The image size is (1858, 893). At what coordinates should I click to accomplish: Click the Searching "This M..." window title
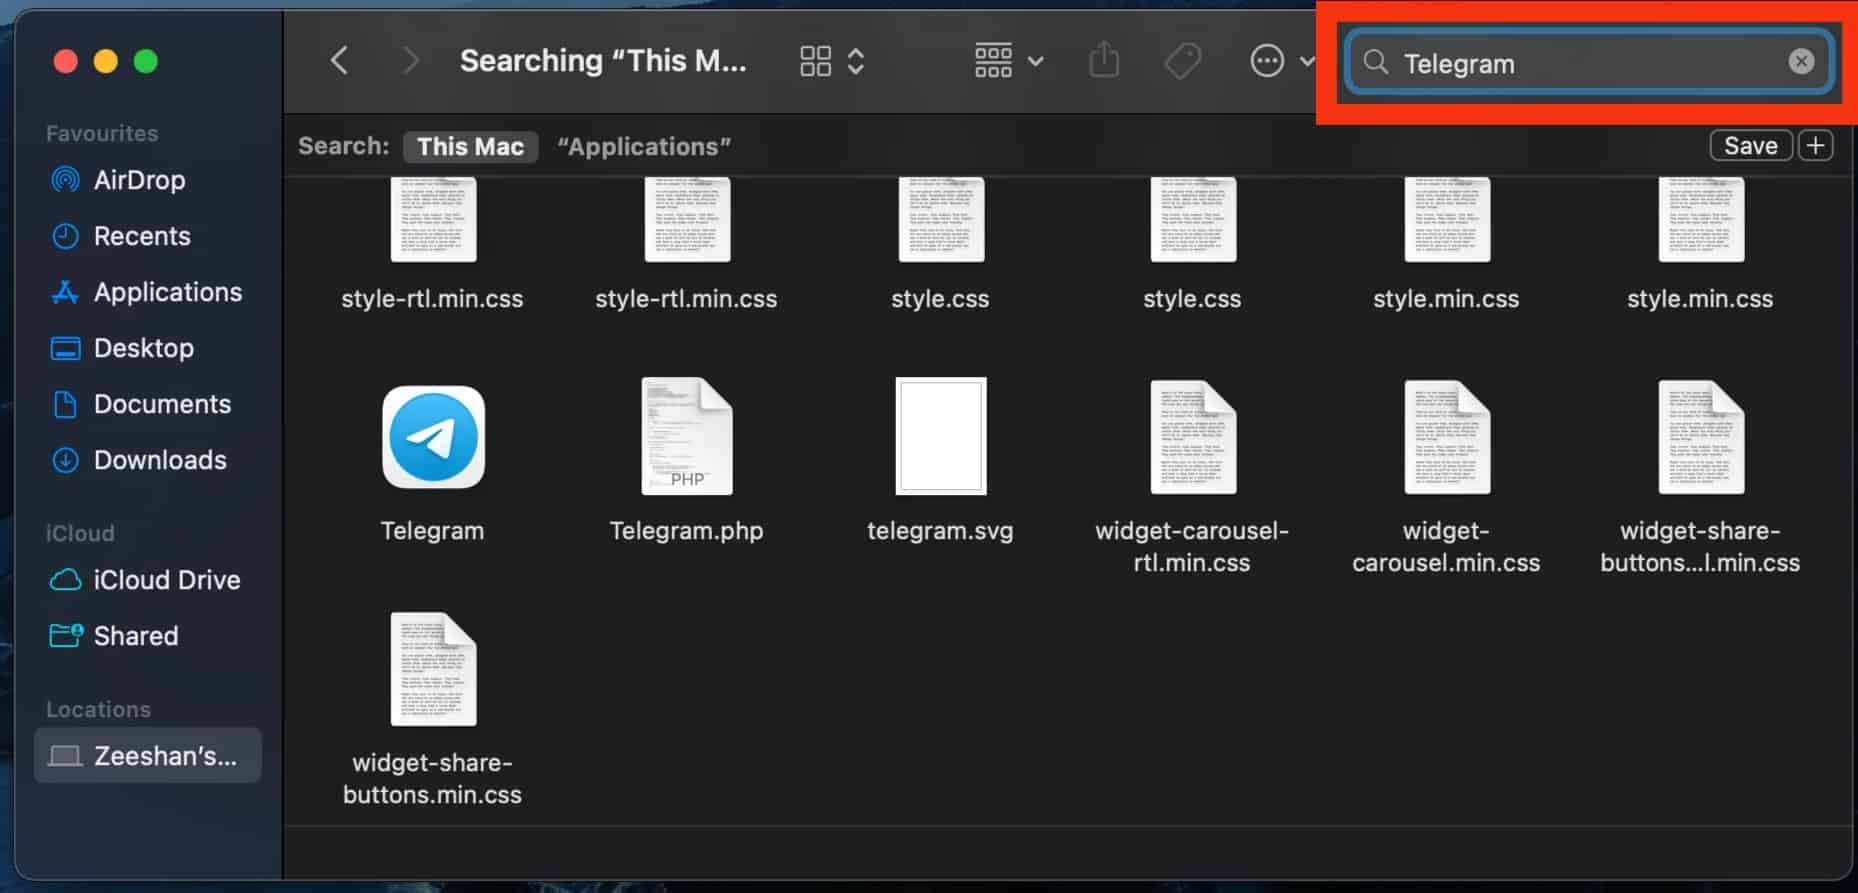[603, 61]
